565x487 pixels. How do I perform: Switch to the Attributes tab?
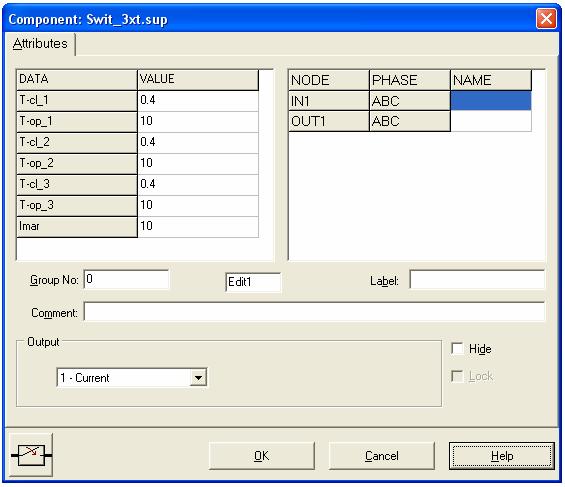40,44
